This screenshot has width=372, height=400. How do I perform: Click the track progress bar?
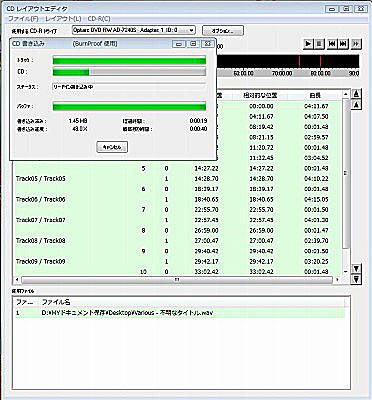click(129, 60)
